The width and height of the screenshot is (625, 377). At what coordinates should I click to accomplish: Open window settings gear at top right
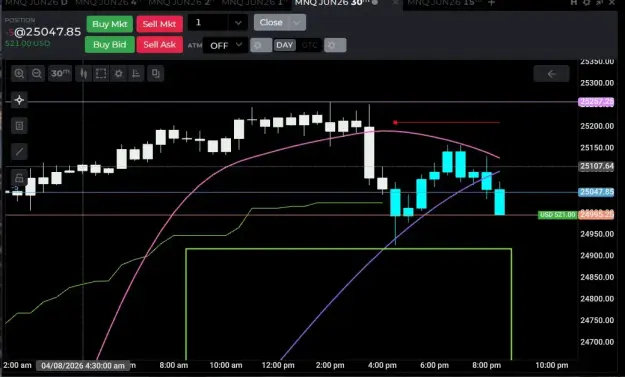[586, 3]
